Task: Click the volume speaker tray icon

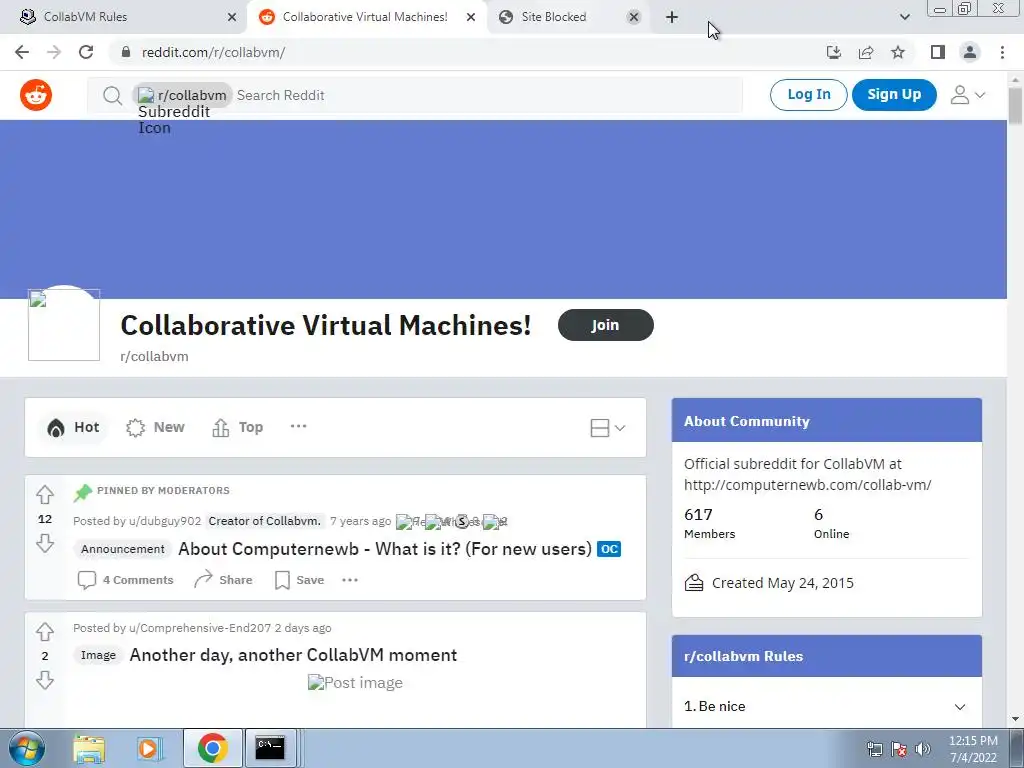Action: coord(923,748)
